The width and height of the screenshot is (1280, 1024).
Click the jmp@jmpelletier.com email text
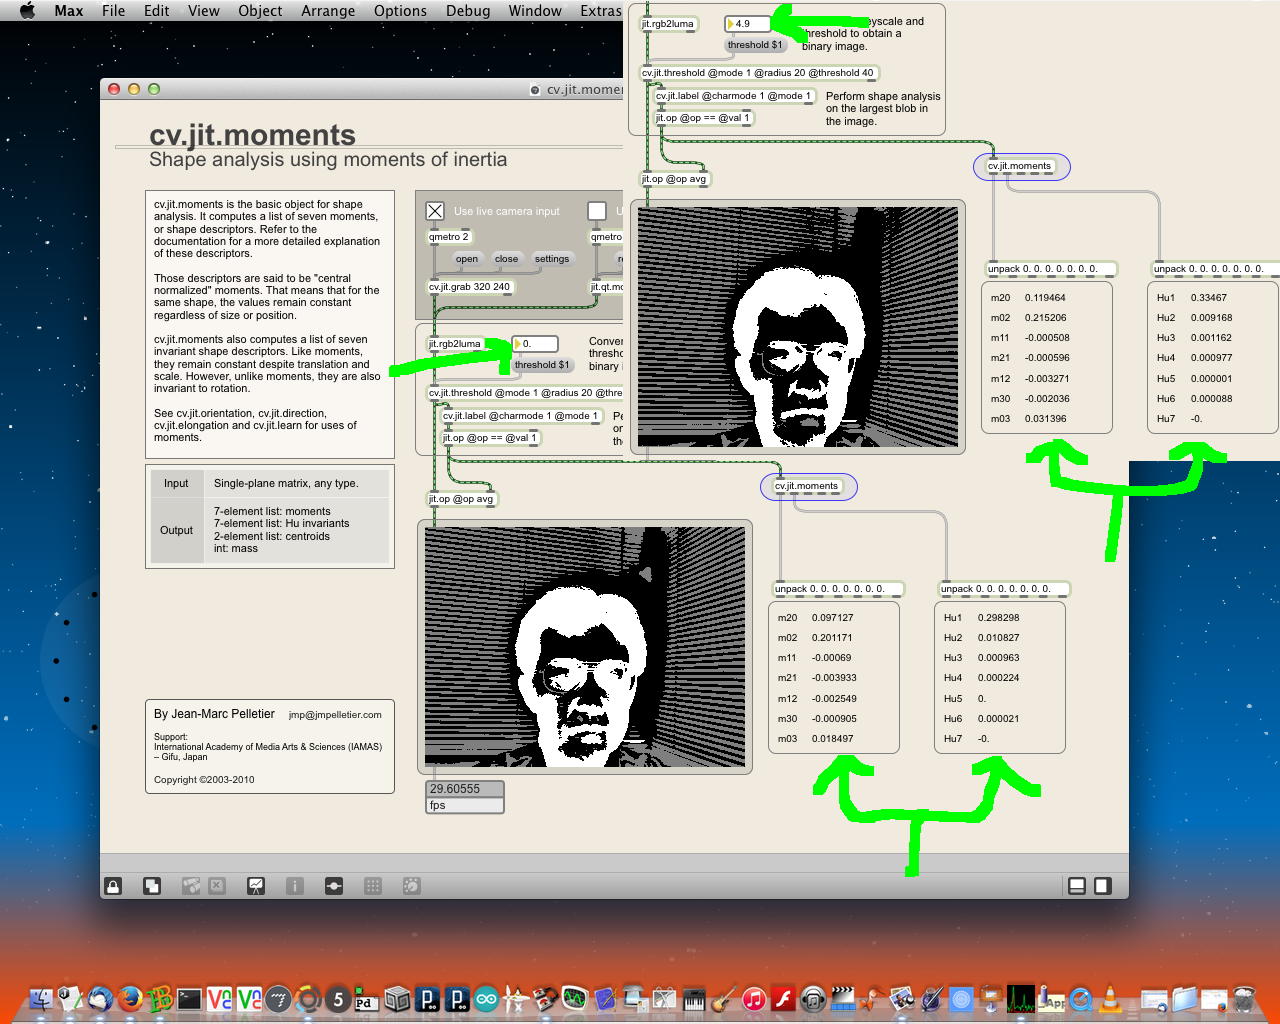pyautogui.click(x=335, y=715)
